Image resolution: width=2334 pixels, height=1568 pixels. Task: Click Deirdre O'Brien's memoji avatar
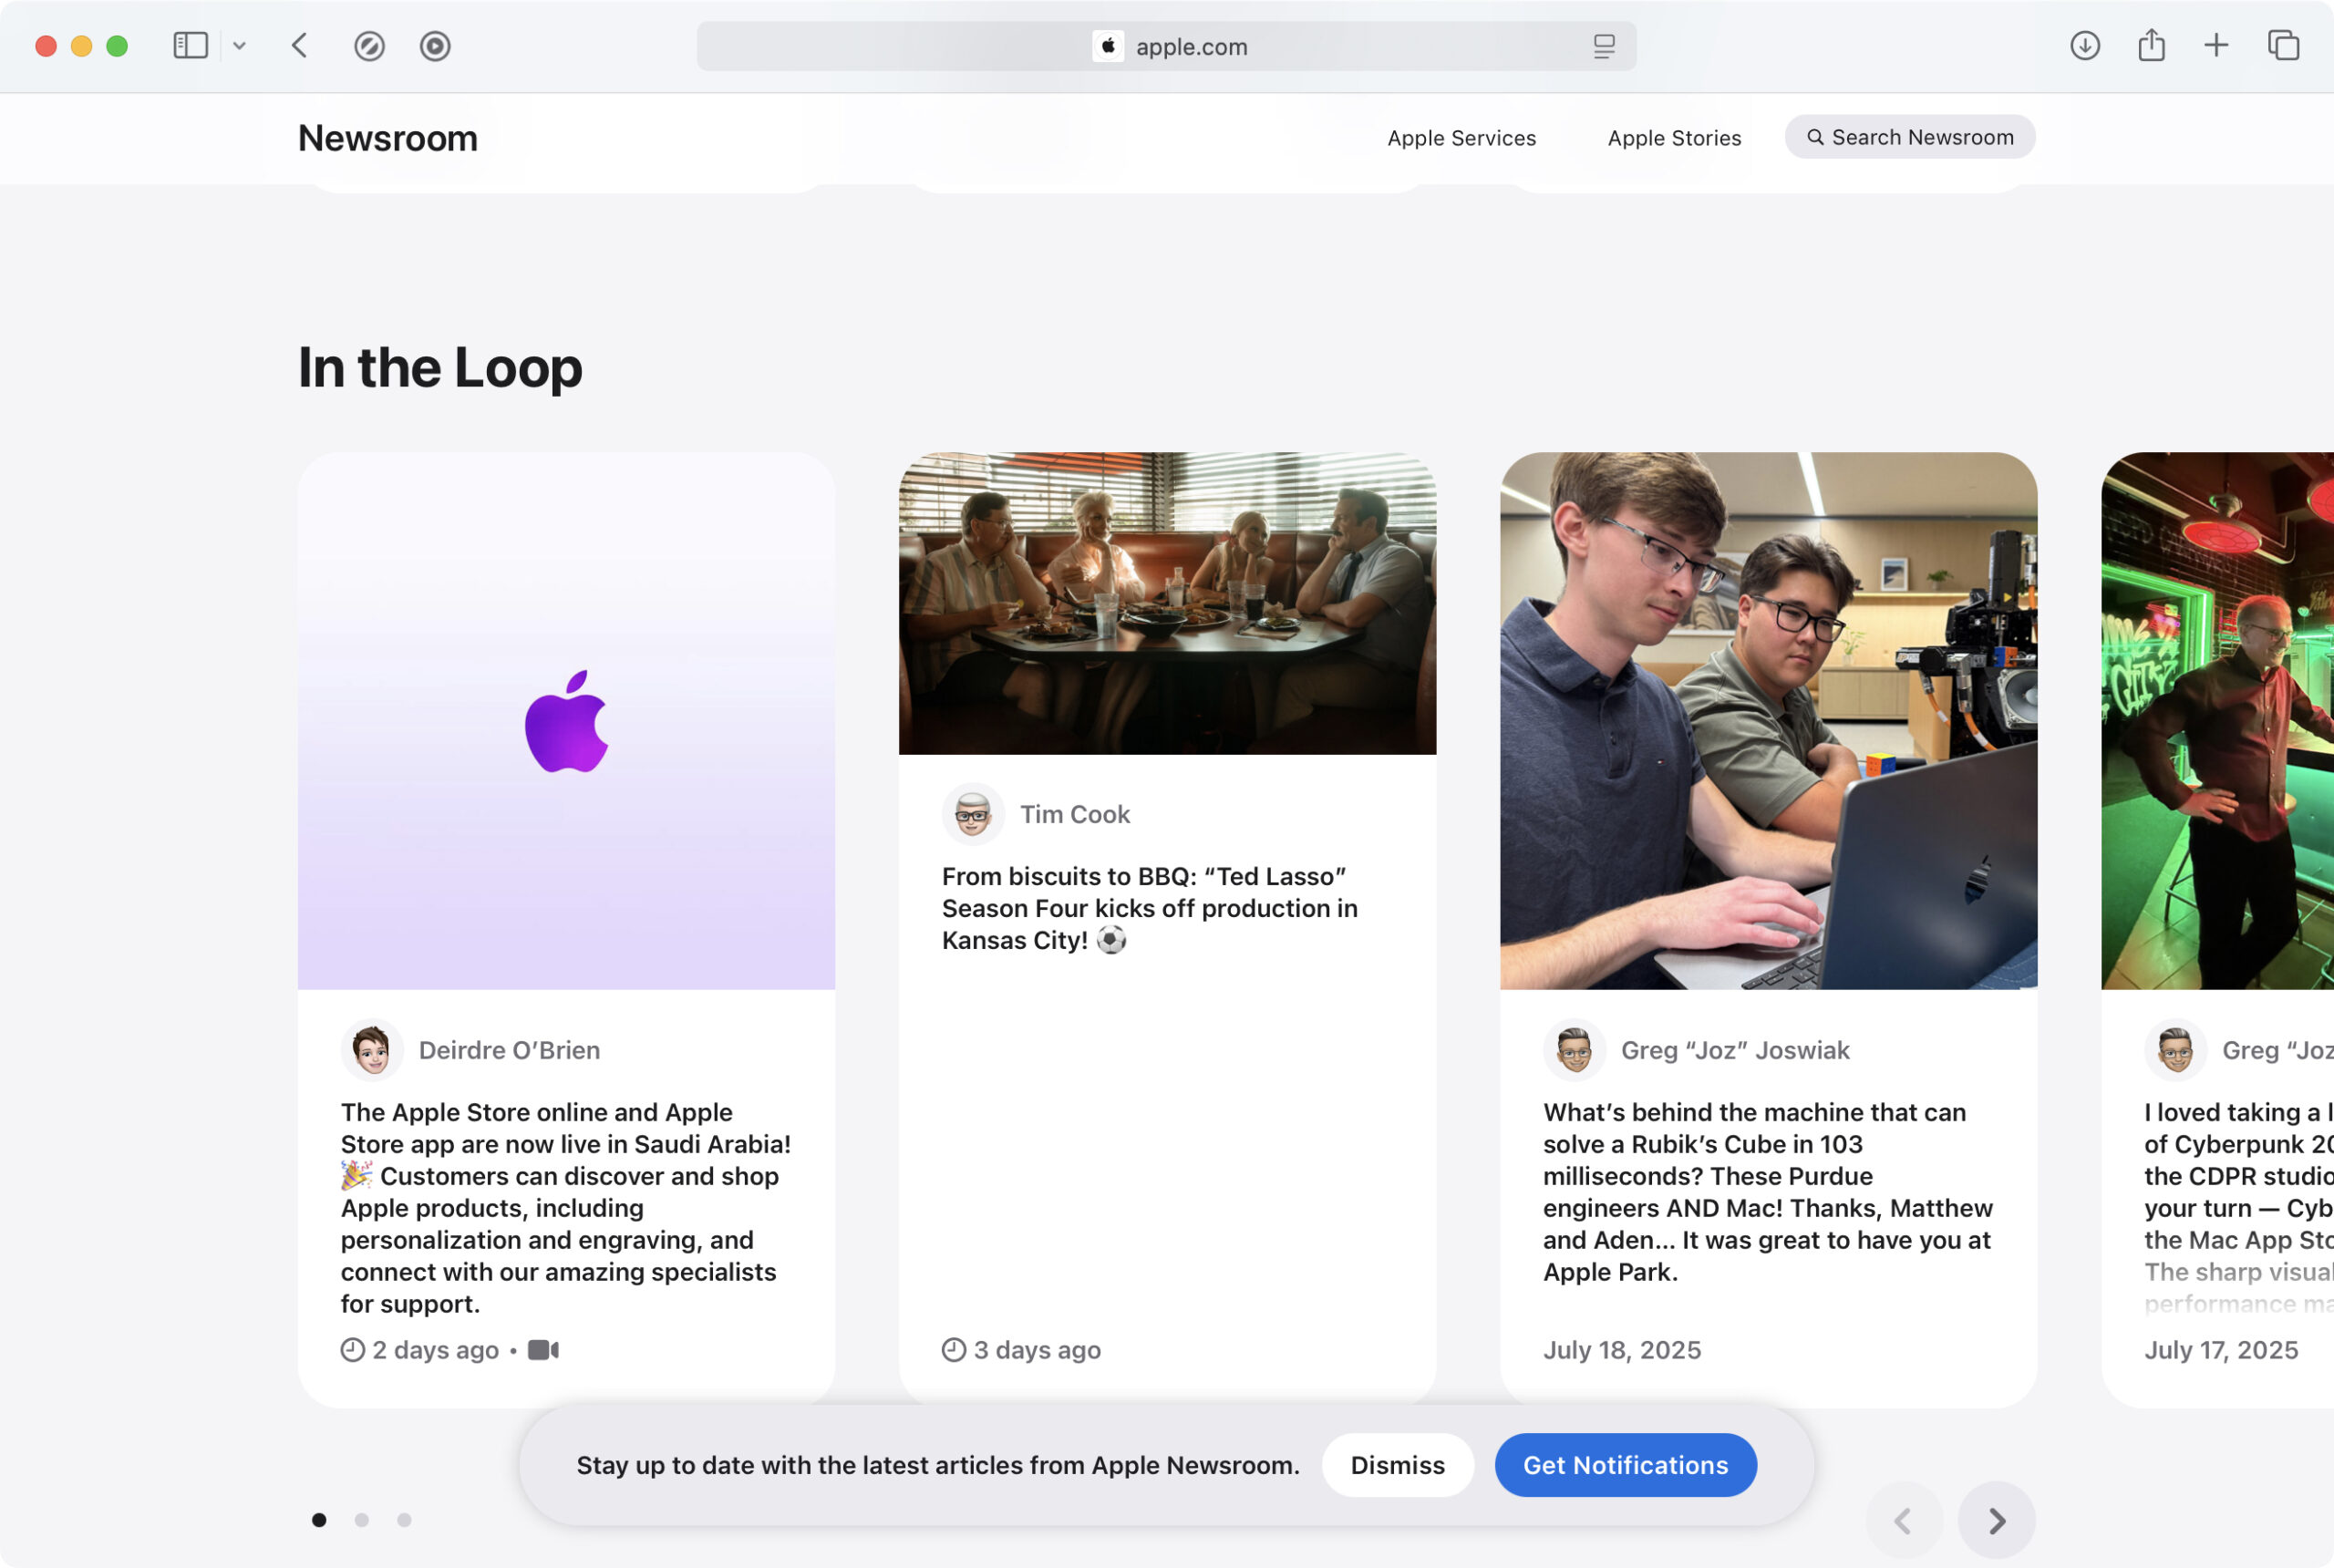point(372,1050)
